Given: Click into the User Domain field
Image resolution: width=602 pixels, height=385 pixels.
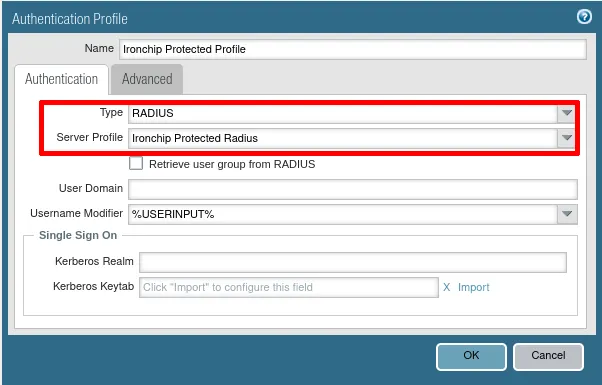Looking at the screenshot, I should tap(352, 189).
